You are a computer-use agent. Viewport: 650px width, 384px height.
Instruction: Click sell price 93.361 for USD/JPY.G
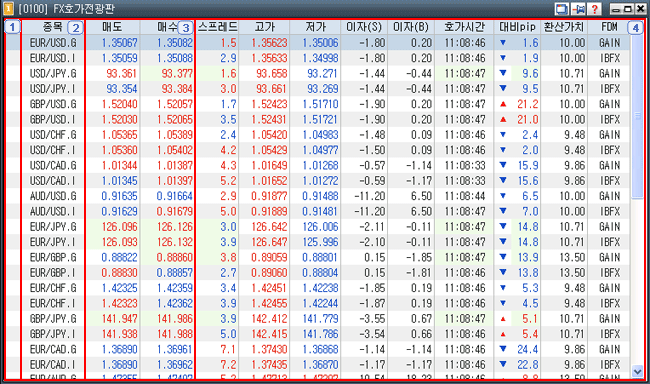click(121, 73)
